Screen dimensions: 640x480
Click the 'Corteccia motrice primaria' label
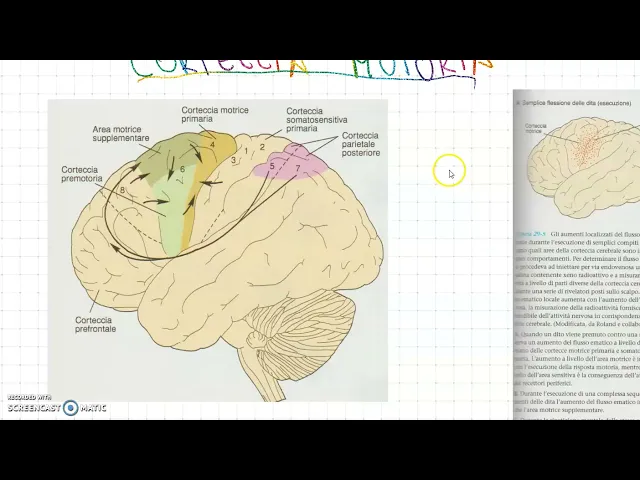click(215, 114)
